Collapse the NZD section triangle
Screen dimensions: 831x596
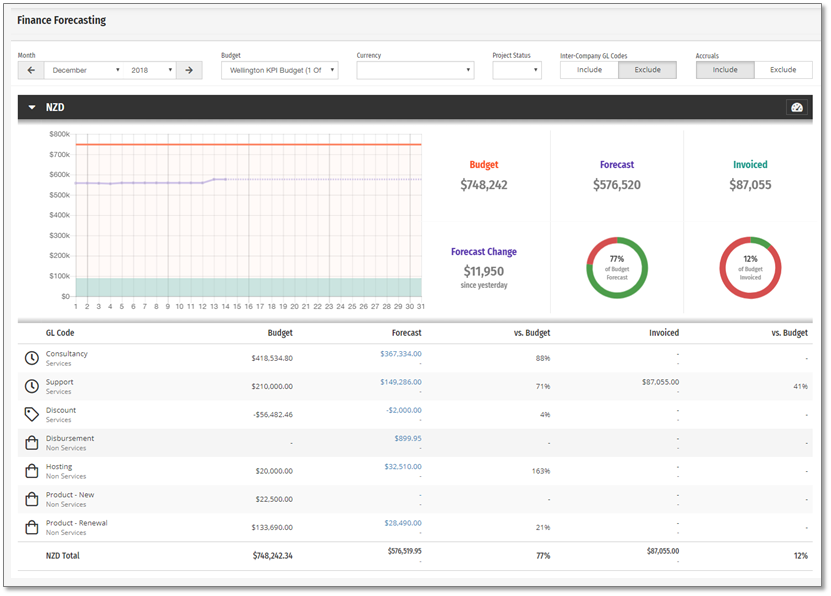coord(32,108)
